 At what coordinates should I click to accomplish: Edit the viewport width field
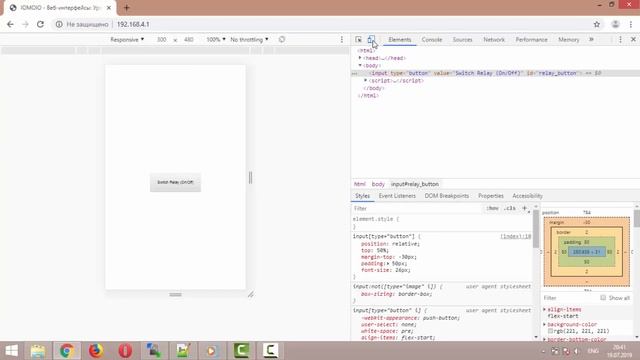click(162, 40)
